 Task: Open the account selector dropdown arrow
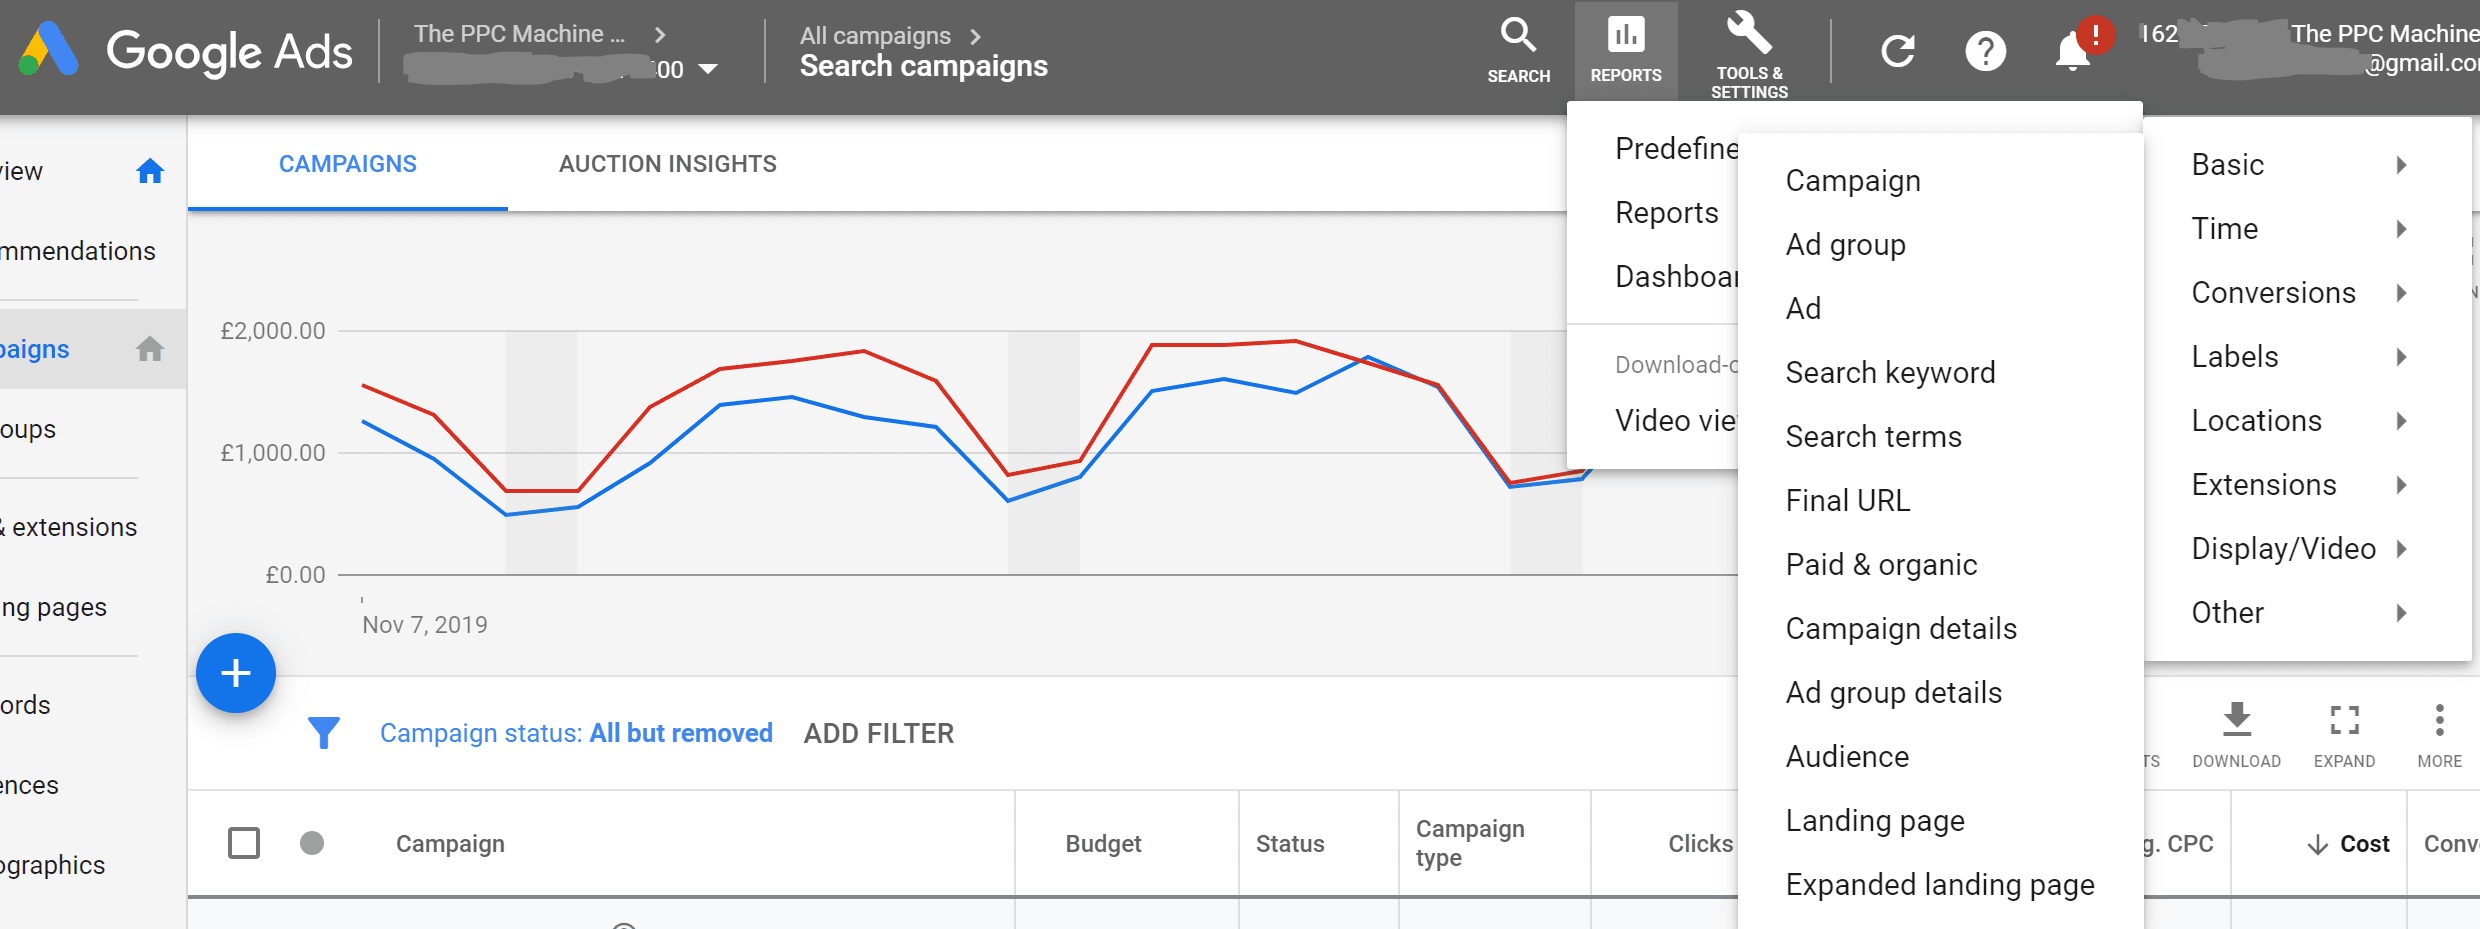tap(708, 70)
